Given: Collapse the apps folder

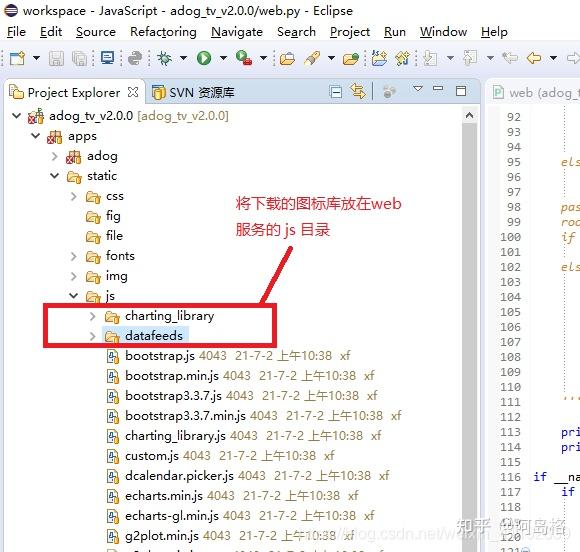Looking at the screenshot, I should pos(36,136).
